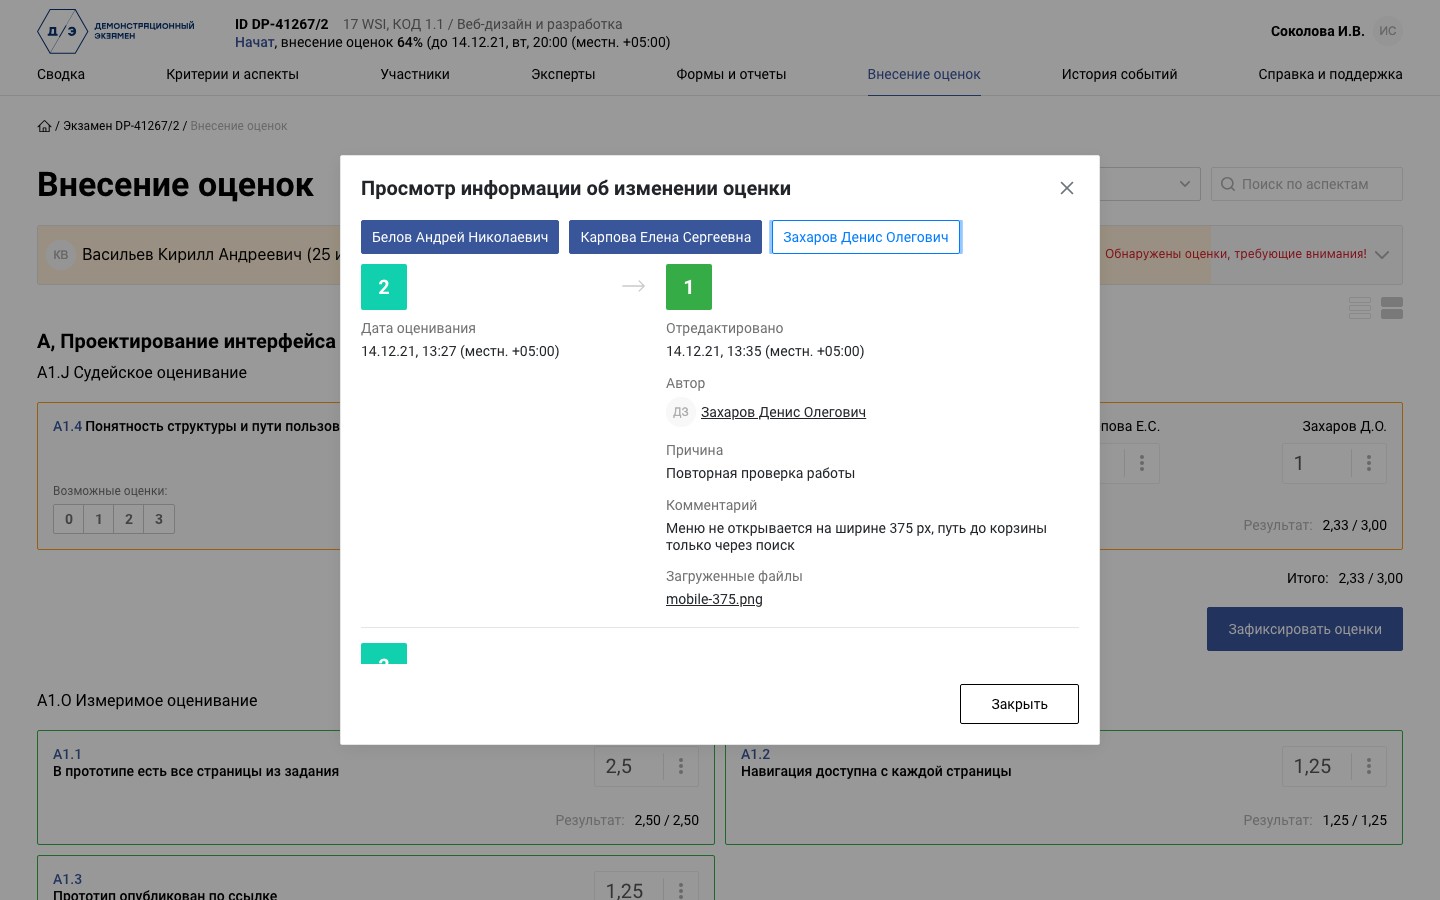The height and width of the screenshot is (900, 1440).
Task: Open the user avatar ИС menu
Action: pos(1388,31)
